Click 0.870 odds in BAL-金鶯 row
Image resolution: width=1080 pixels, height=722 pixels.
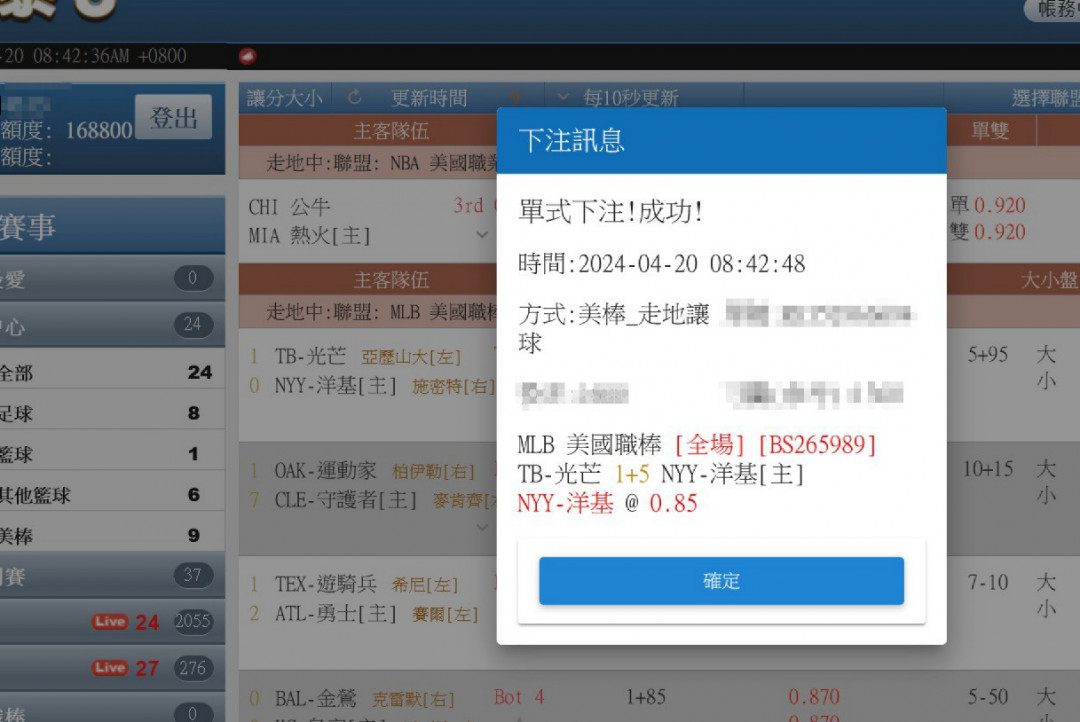coord(813,697)
